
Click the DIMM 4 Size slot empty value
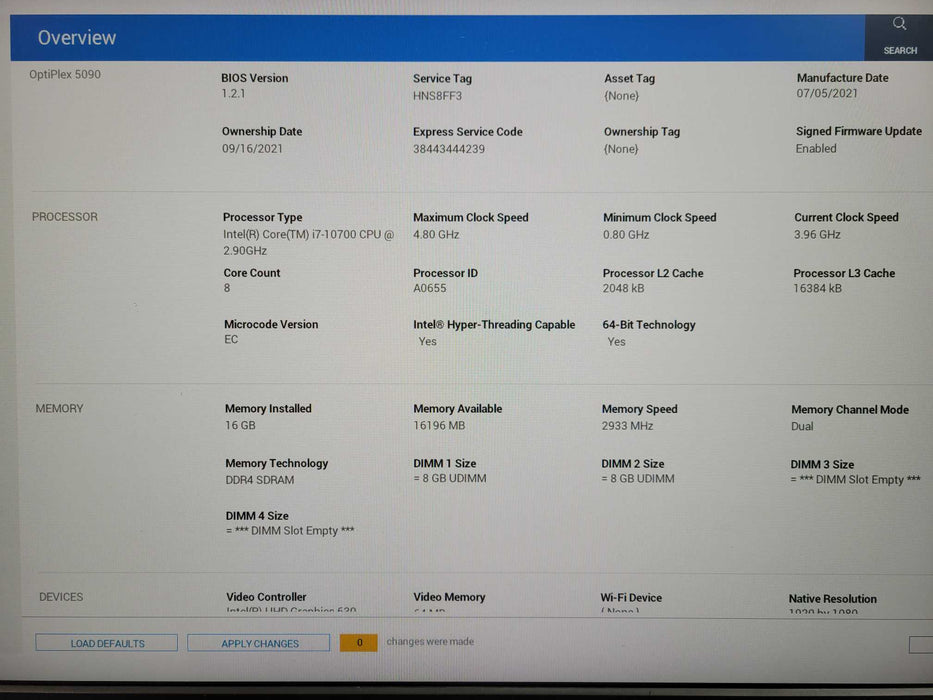click(x=290, y=530)
